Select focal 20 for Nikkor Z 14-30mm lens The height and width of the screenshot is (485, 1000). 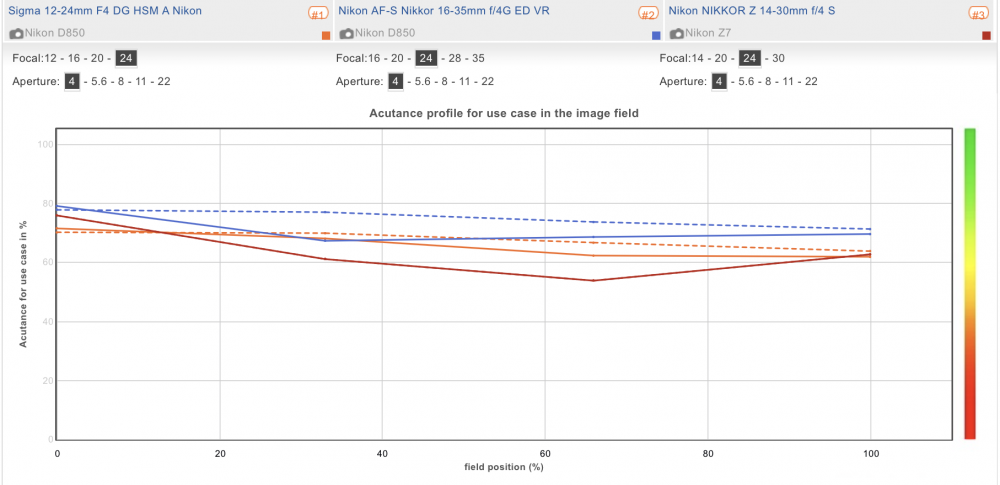(721, 59)
